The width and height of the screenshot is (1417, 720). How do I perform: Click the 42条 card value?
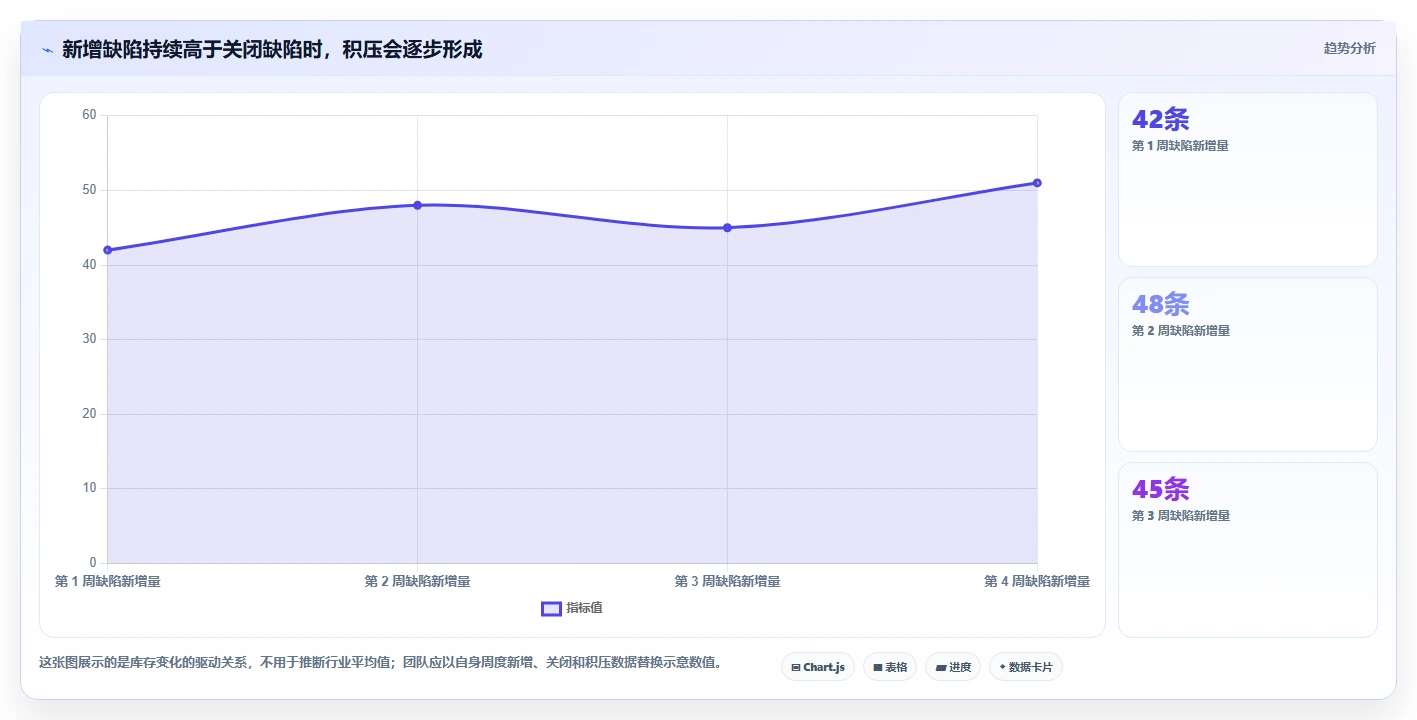tap(1160, 119)
